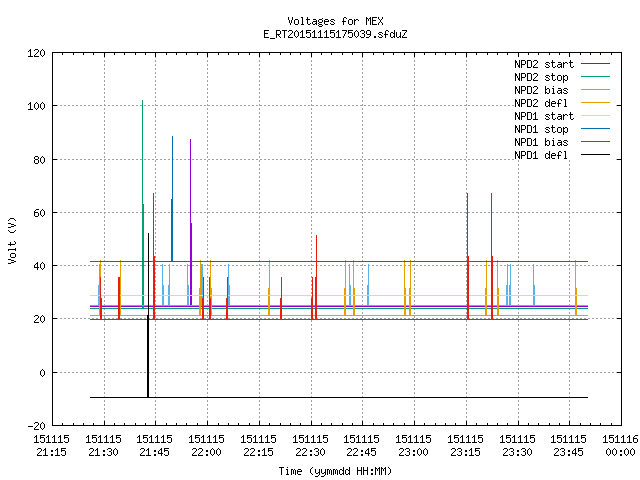Click the file name E_RT20151115175039.sfduZ
Viewport: 640px width, 480px height.
(x=335, y=34)
